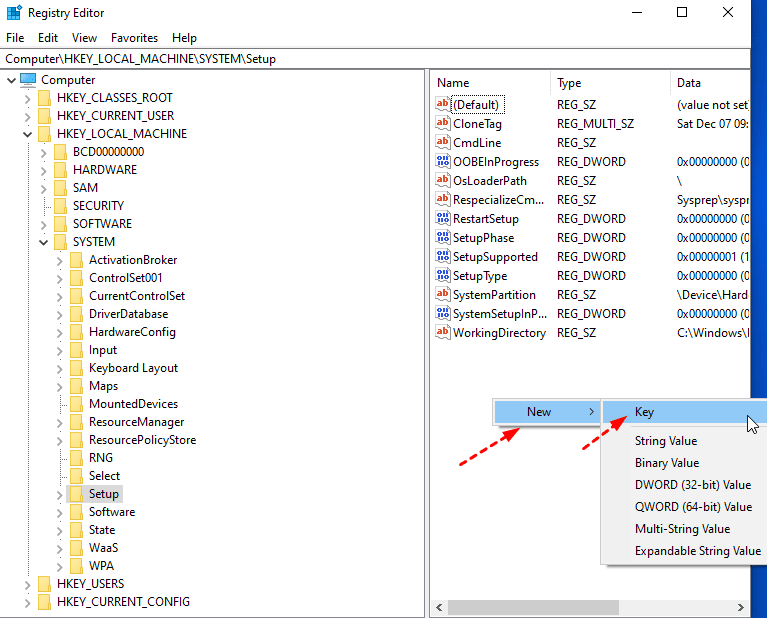767x618 pixels.
Task: Click the ControlSet001 folder icon
Action: point(76,278)
